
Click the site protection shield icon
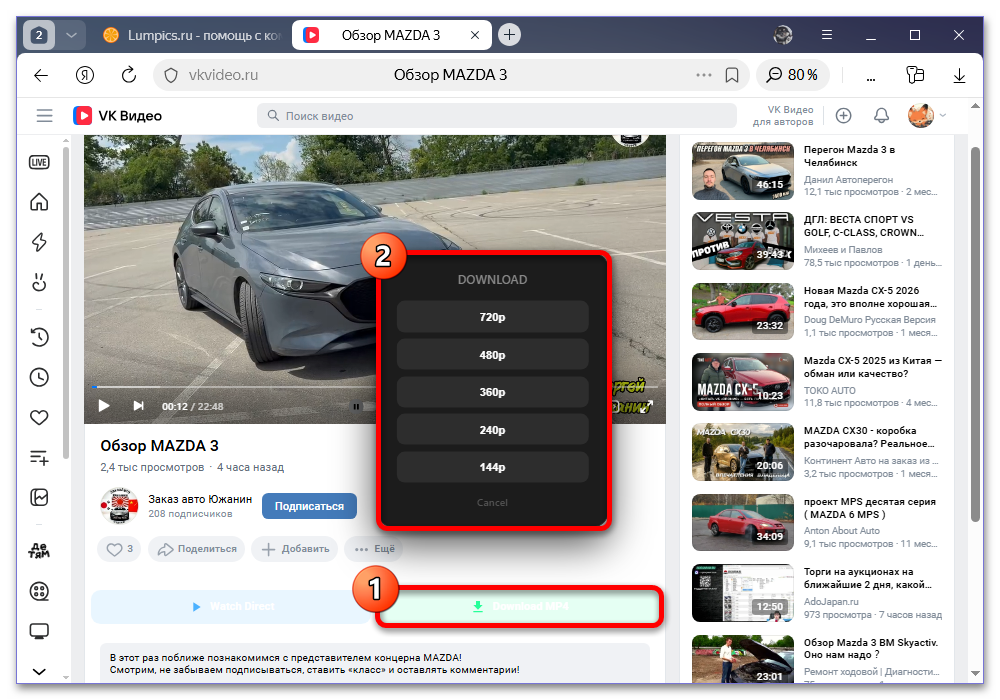(171, 75)
